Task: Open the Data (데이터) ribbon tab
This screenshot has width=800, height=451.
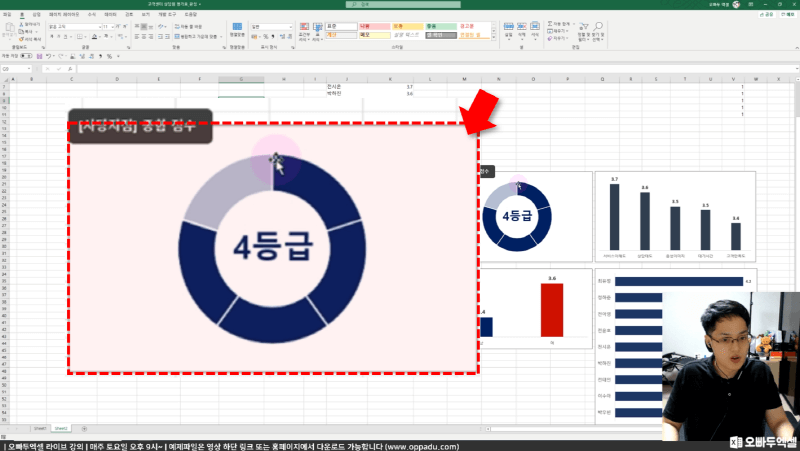Action: 110,14
